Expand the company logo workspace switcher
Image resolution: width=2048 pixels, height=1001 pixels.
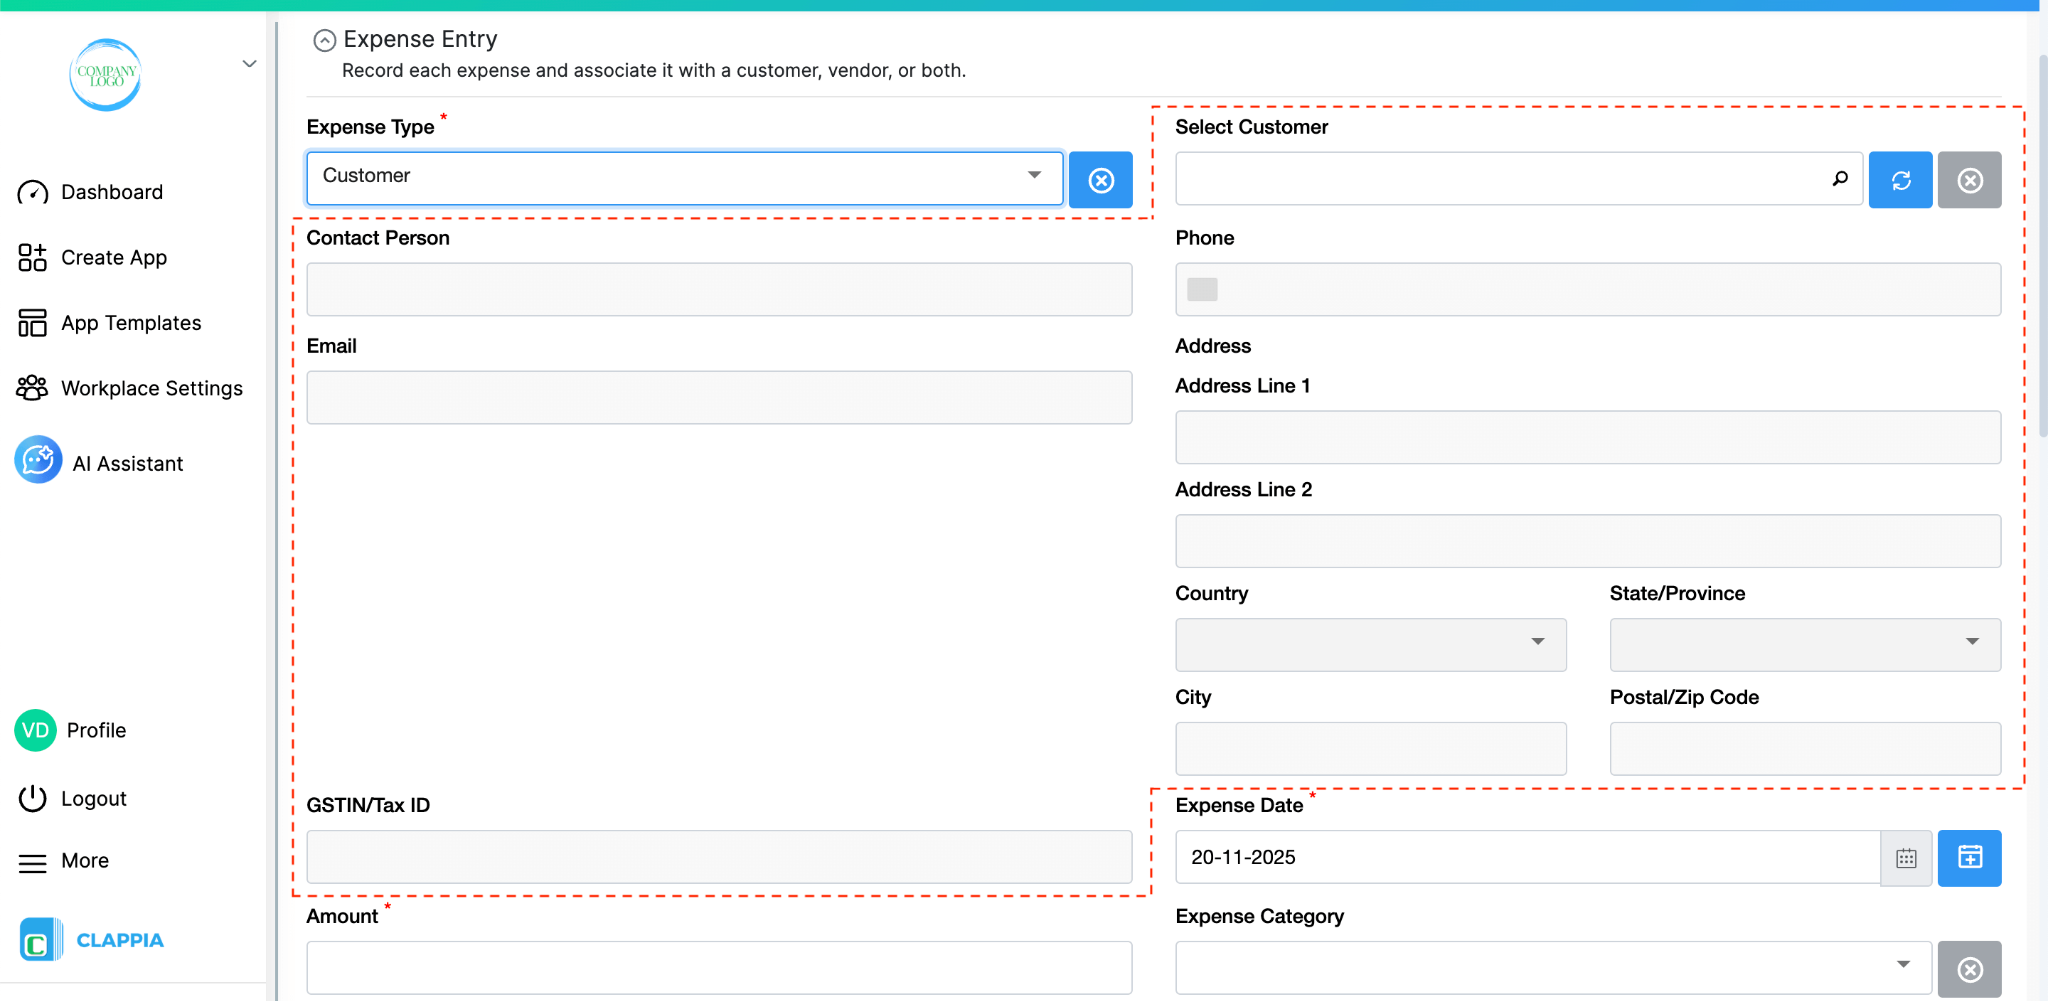248,63
